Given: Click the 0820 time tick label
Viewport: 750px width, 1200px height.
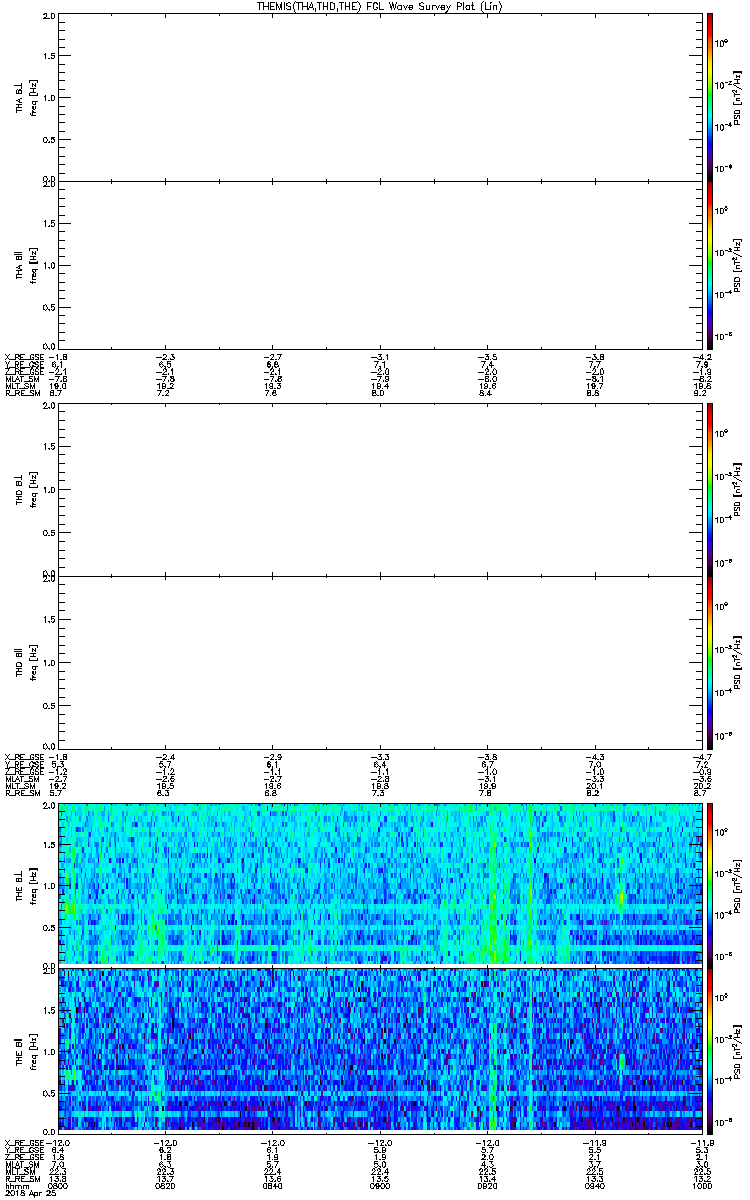Looking at the screenshot, I should point(165,1187).
